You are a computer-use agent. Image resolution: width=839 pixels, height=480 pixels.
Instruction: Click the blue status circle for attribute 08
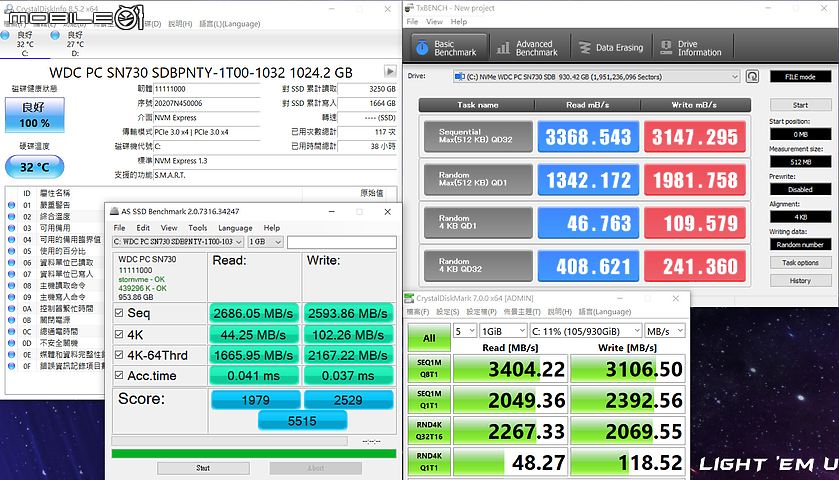coord(11,286)
